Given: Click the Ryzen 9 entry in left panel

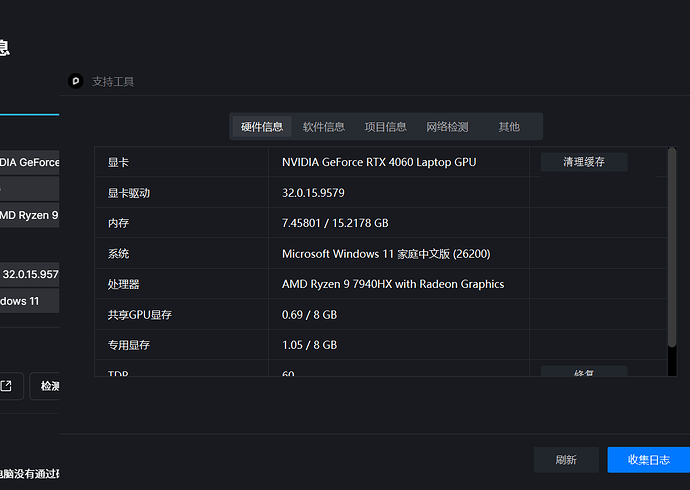Looking at the screenshot, I should pyautogui.click(x=29, y=215).
